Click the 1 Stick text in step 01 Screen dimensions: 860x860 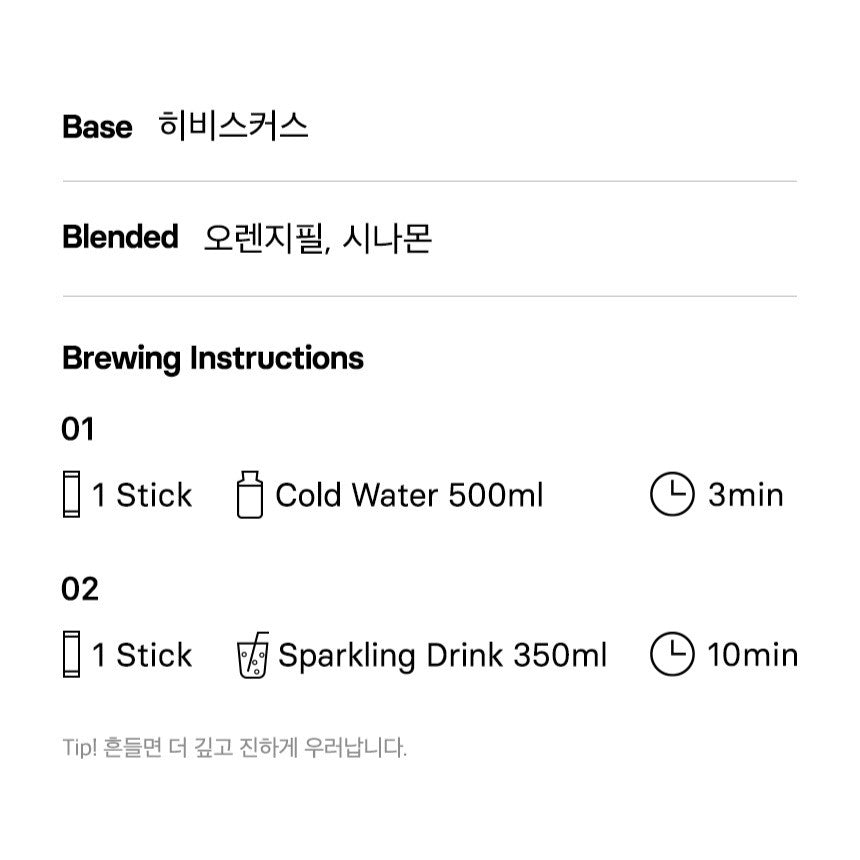tap(142, 495)
